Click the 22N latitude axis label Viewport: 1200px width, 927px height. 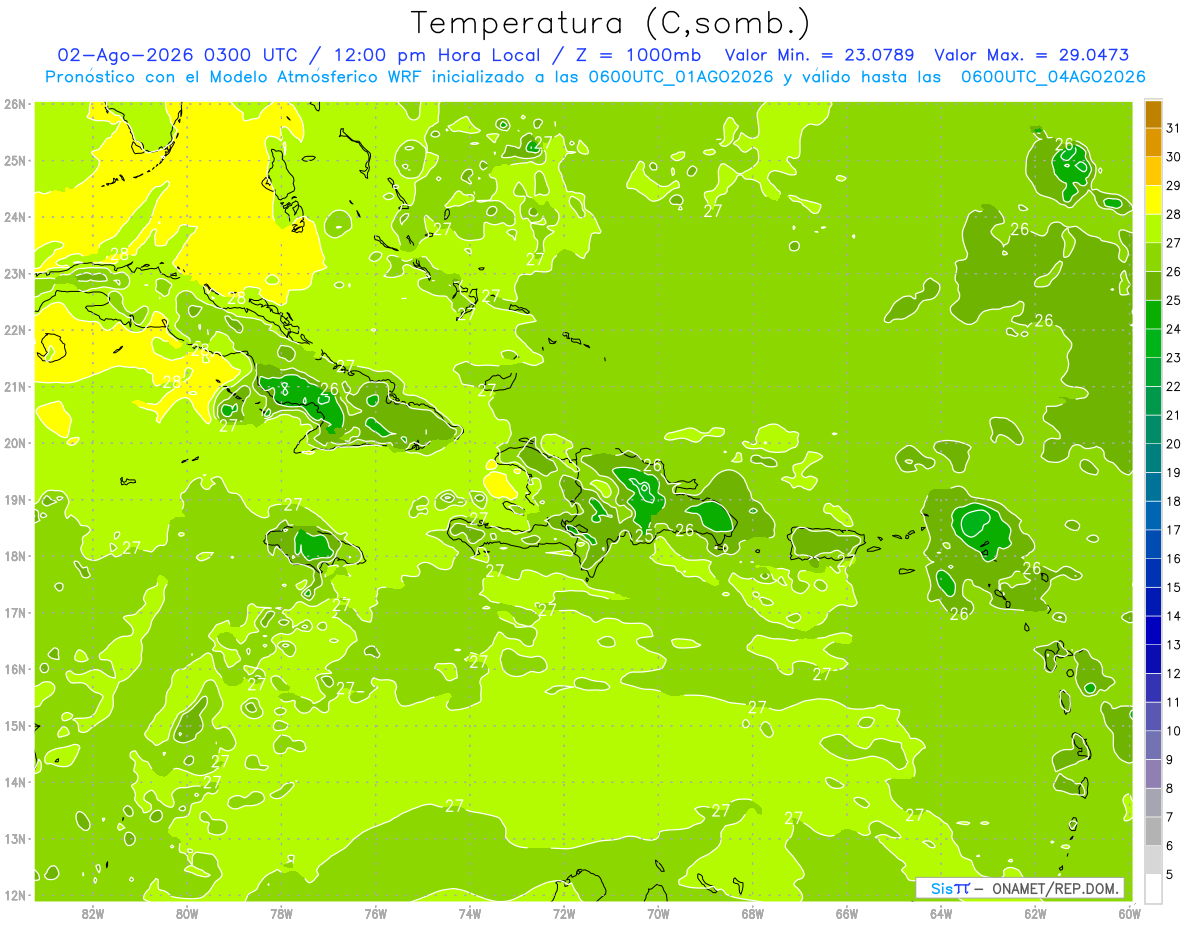(15, 330)
